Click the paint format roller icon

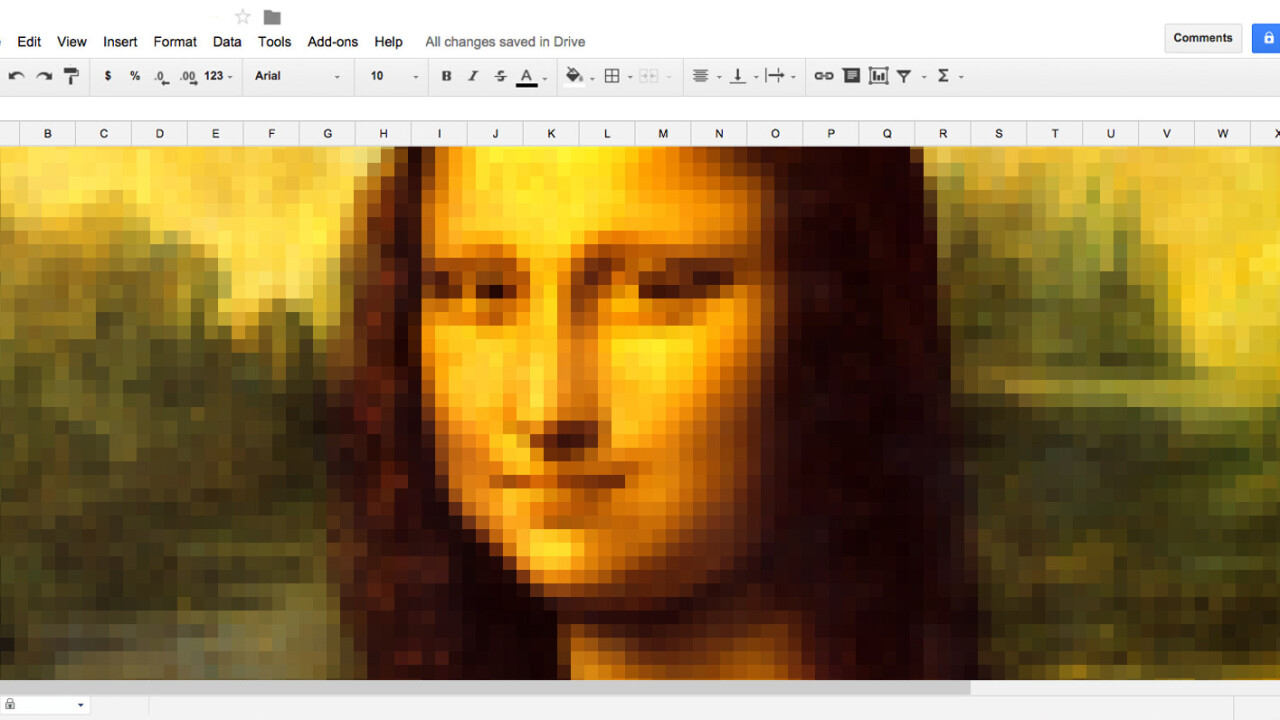tap(71, 76)
